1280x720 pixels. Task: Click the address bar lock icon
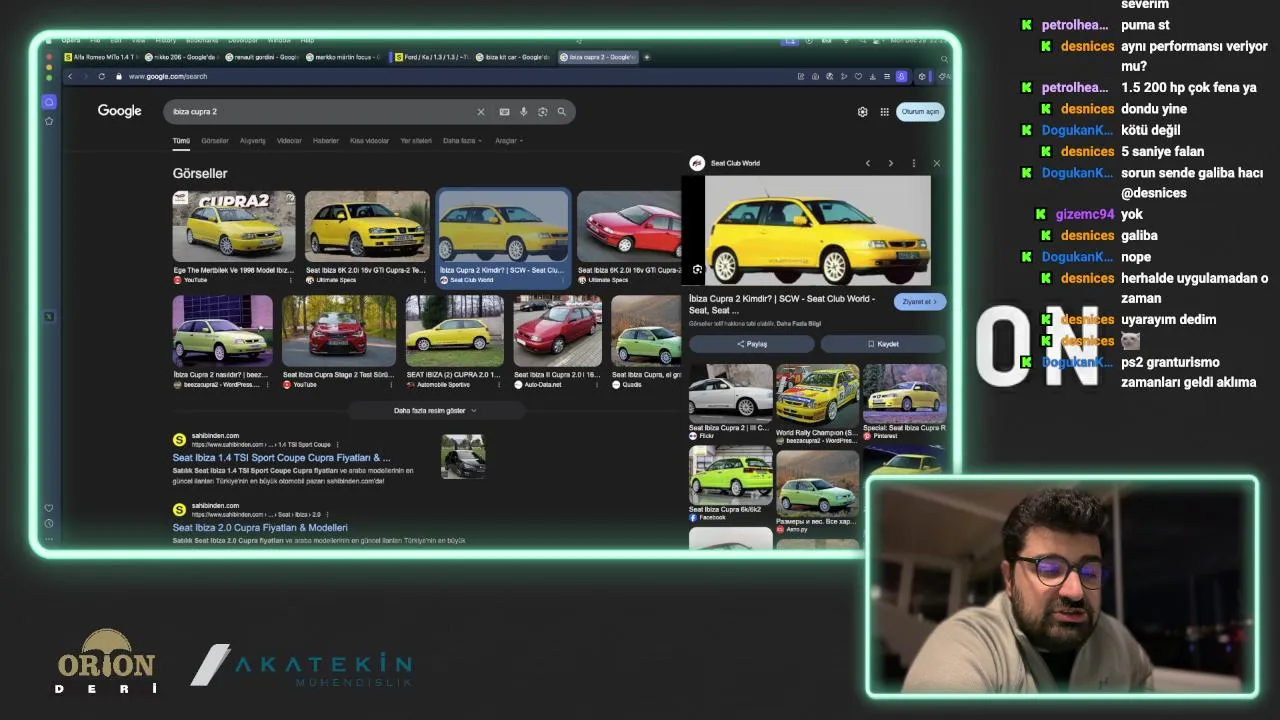point(119,76)
